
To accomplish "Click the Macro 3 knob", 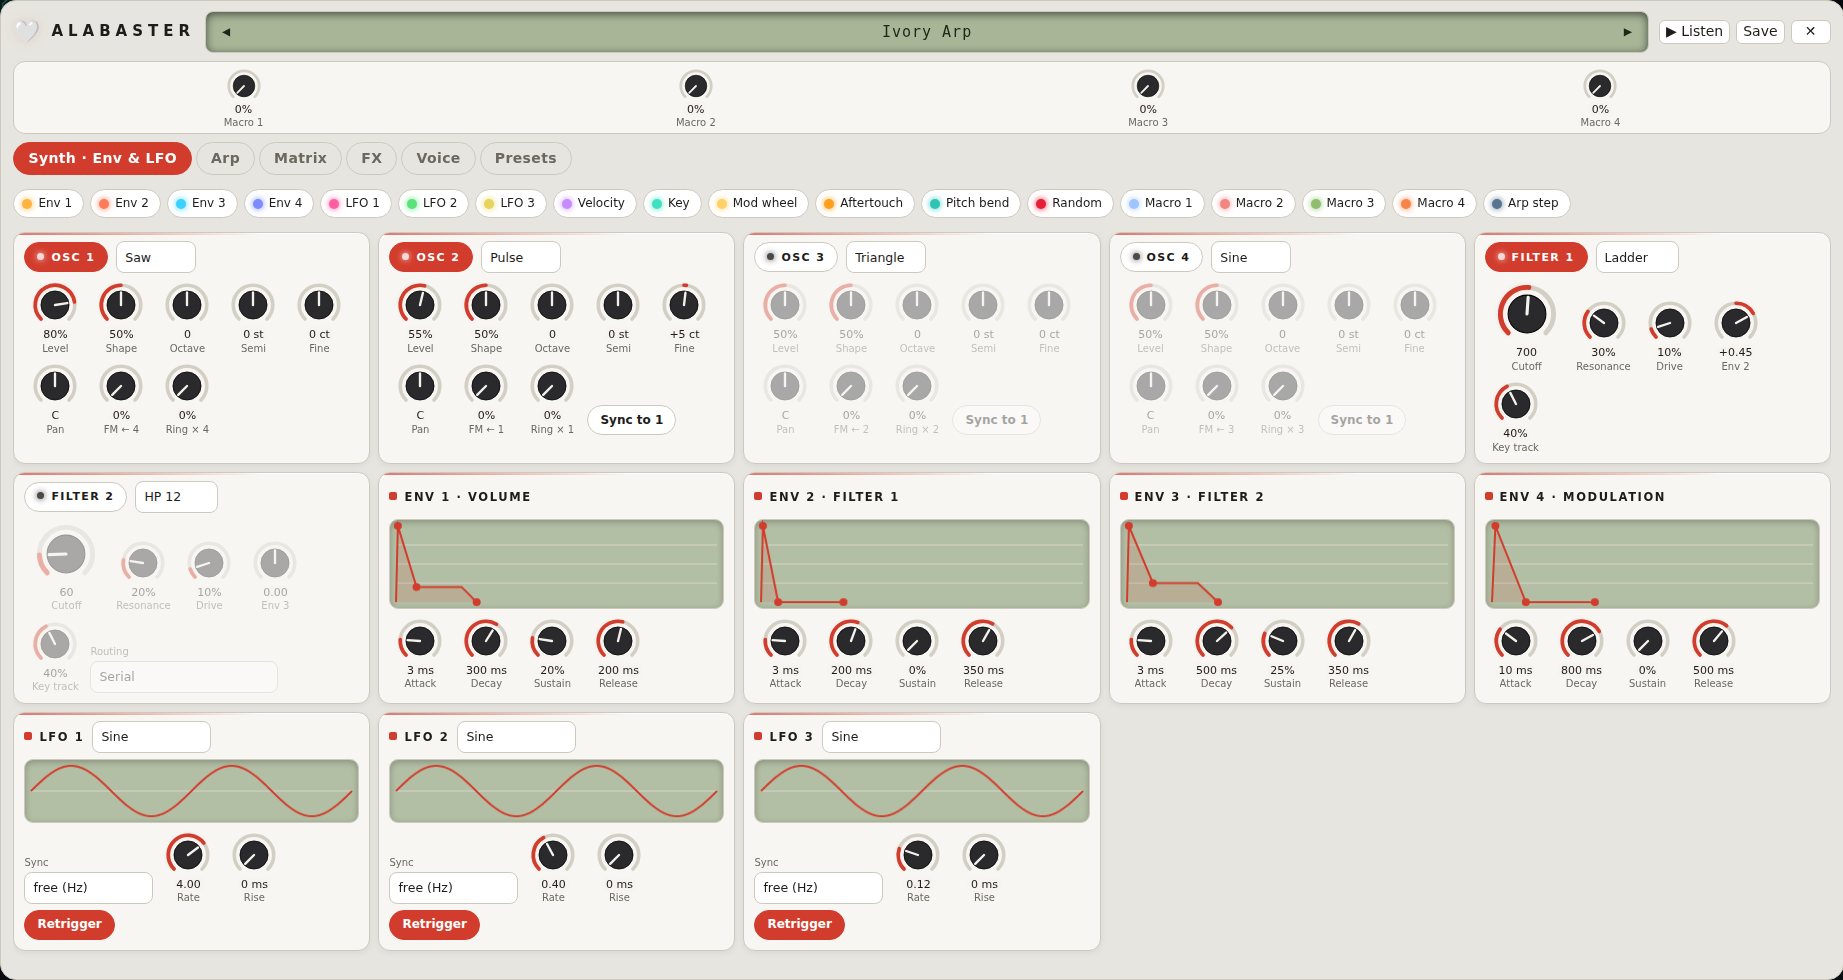I will coord(1147,85).
